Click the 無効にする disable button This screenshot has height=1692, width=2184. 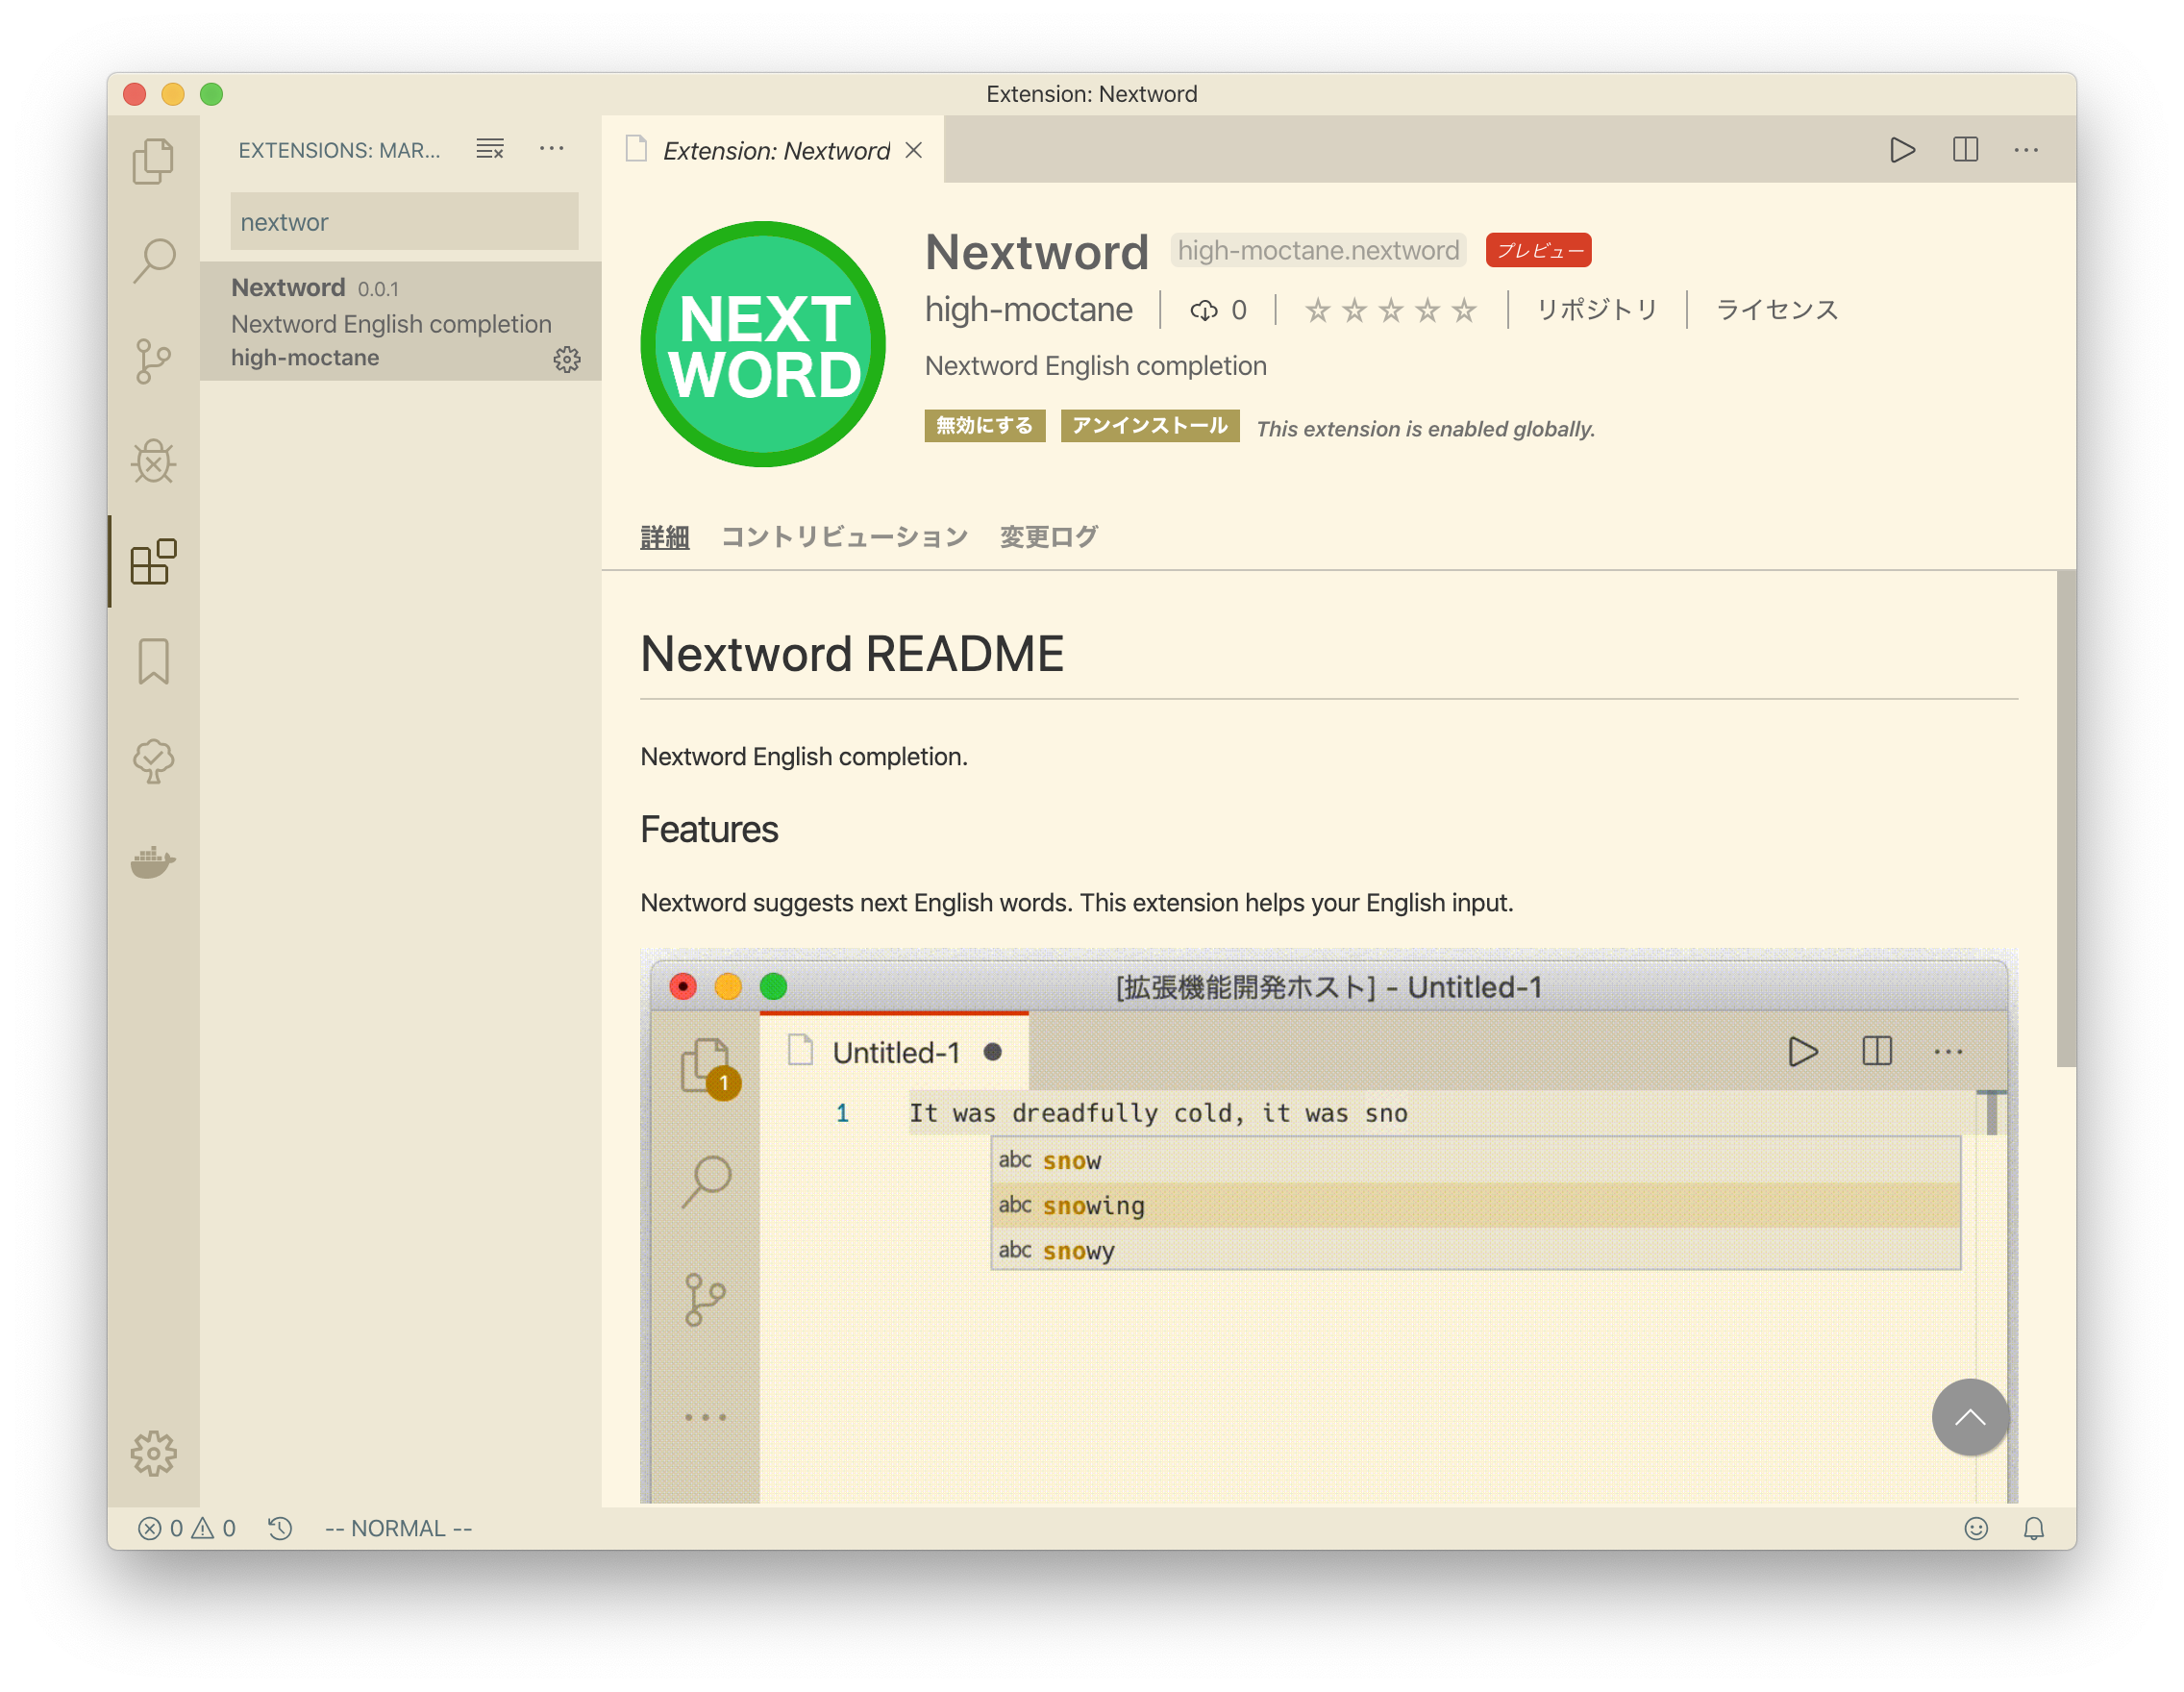984,425
